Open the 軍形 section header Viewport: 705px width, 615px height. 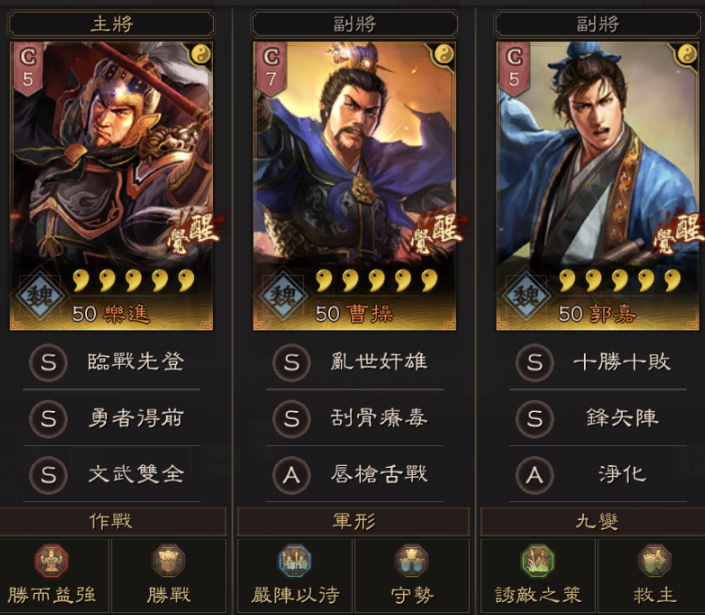[354, 521]
